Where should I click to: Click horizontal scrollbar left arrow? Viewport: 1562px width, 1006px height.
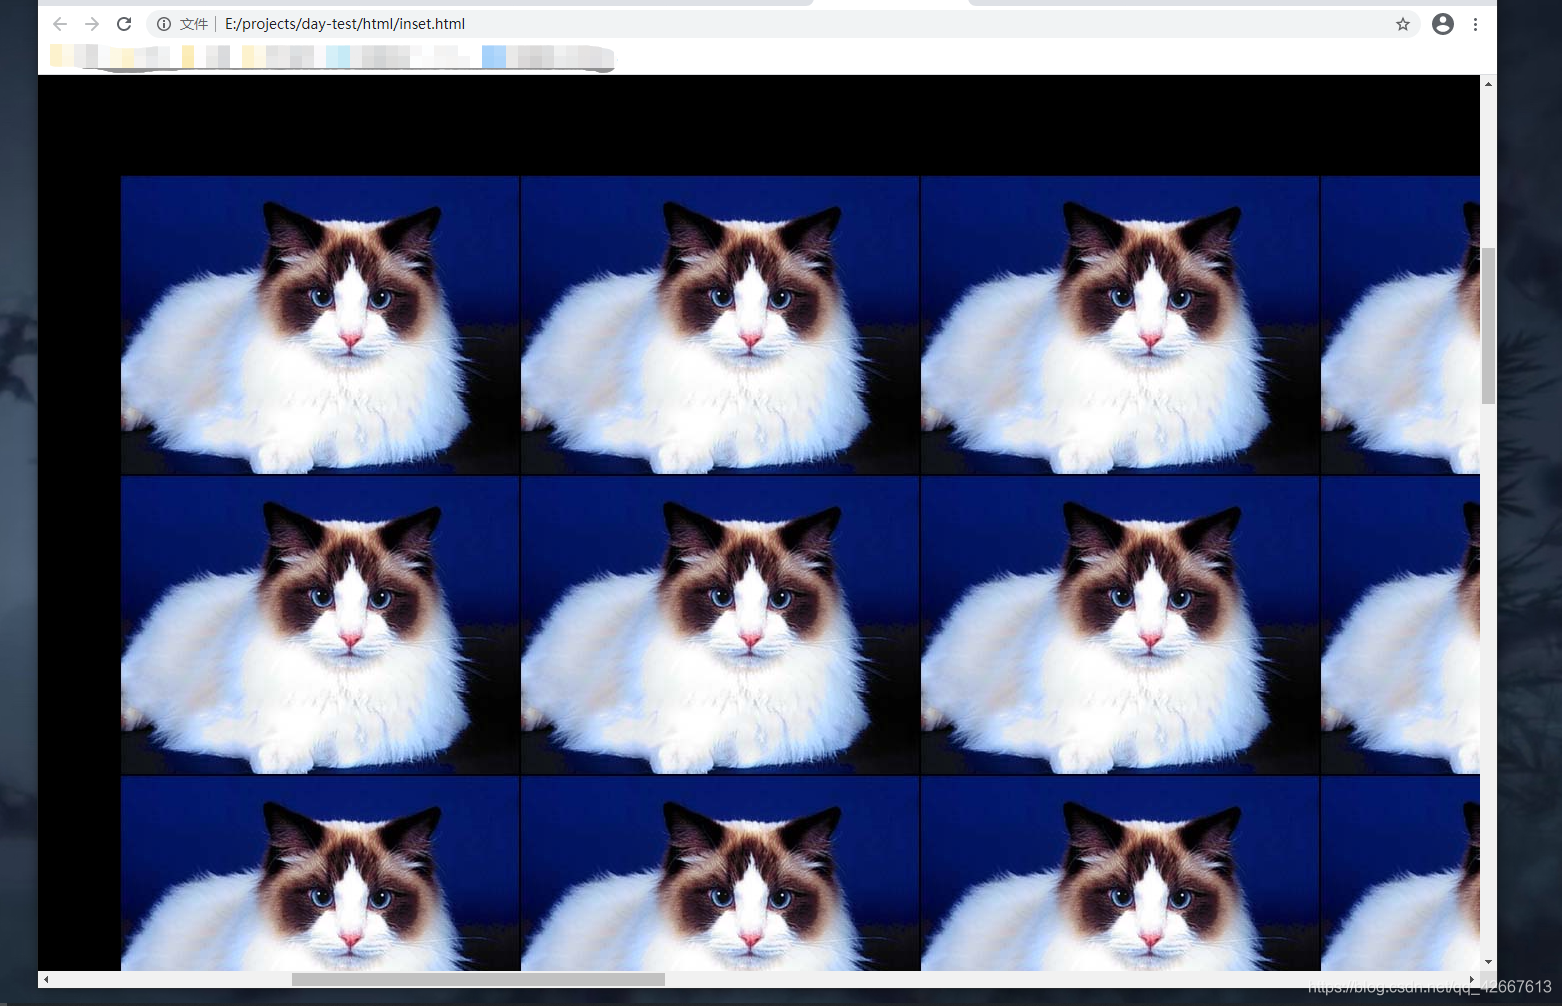[x=47, y=979]
